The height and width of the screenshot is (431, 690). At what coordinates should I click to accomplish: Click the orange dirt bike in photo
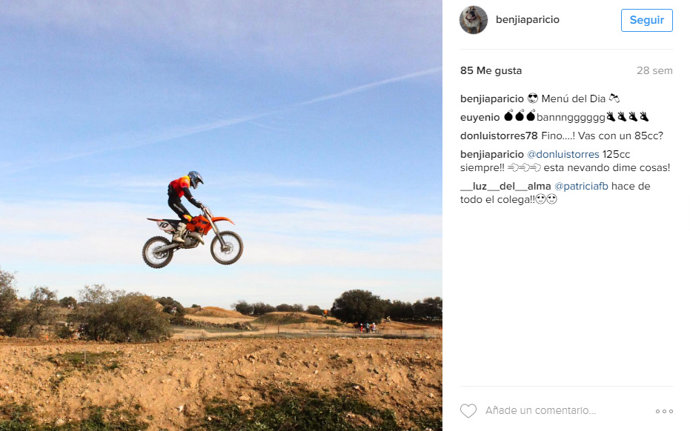pyautogui.click(x=193, y=239)
